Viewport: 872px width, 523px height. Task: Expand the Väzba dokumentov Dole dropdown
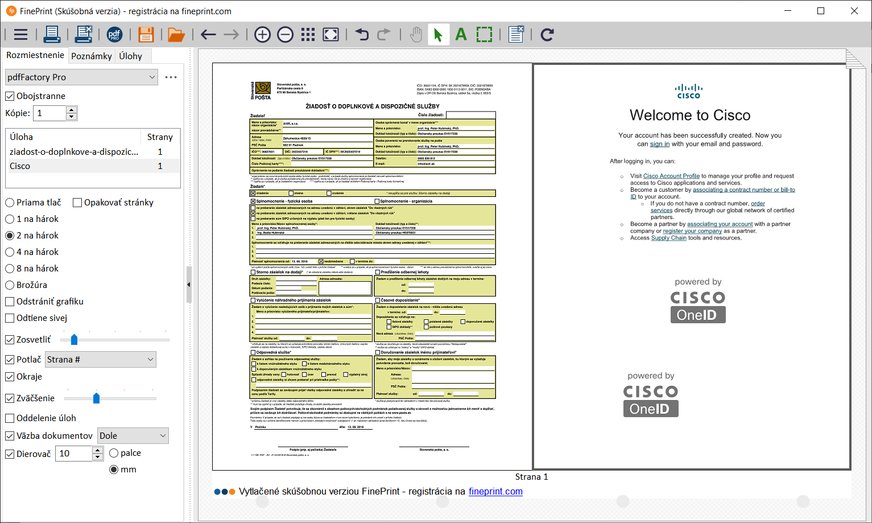(x=132, y=435)
